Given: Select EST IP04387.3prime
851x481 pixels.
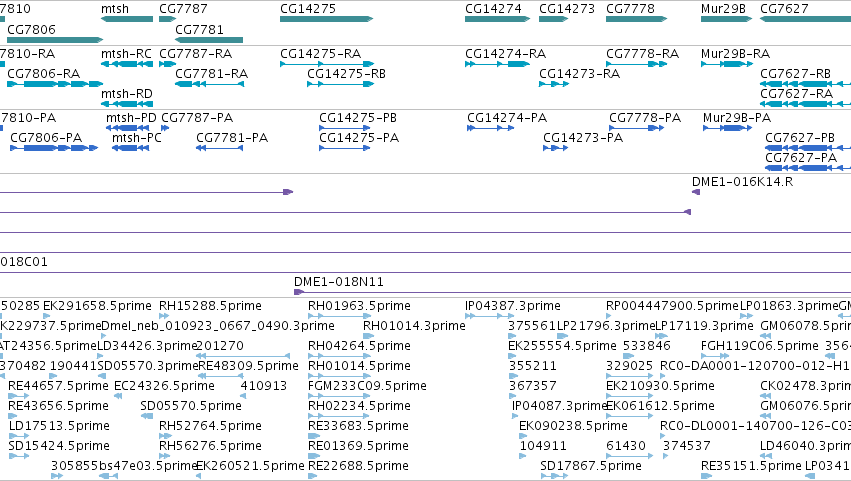Looking at the screenshot, I should point(490,316).
